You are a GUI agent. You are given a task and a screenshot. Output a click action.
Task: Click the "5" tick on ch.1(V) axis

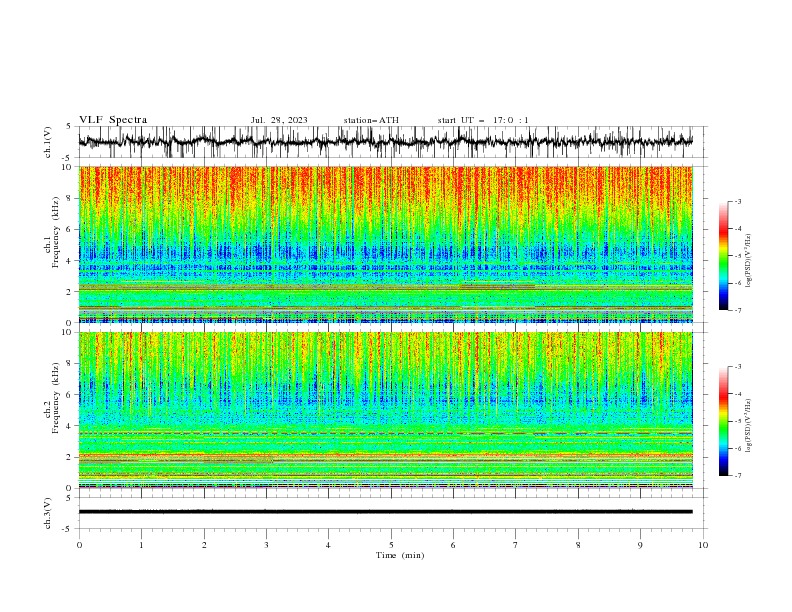click(x=69, y=127)
